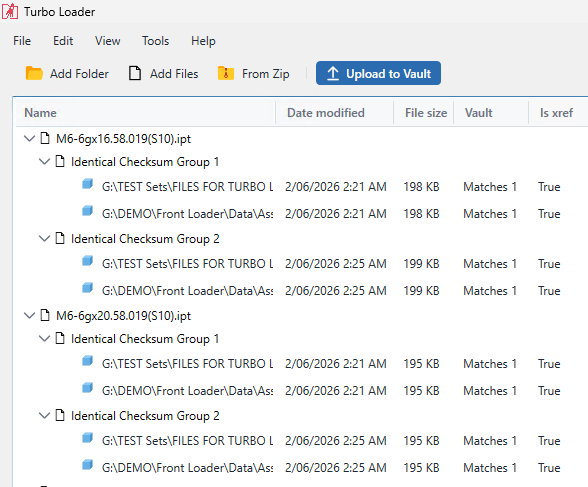Click Matches 1 in the 198 KB TEST Sets row

[x=490, y=186]
